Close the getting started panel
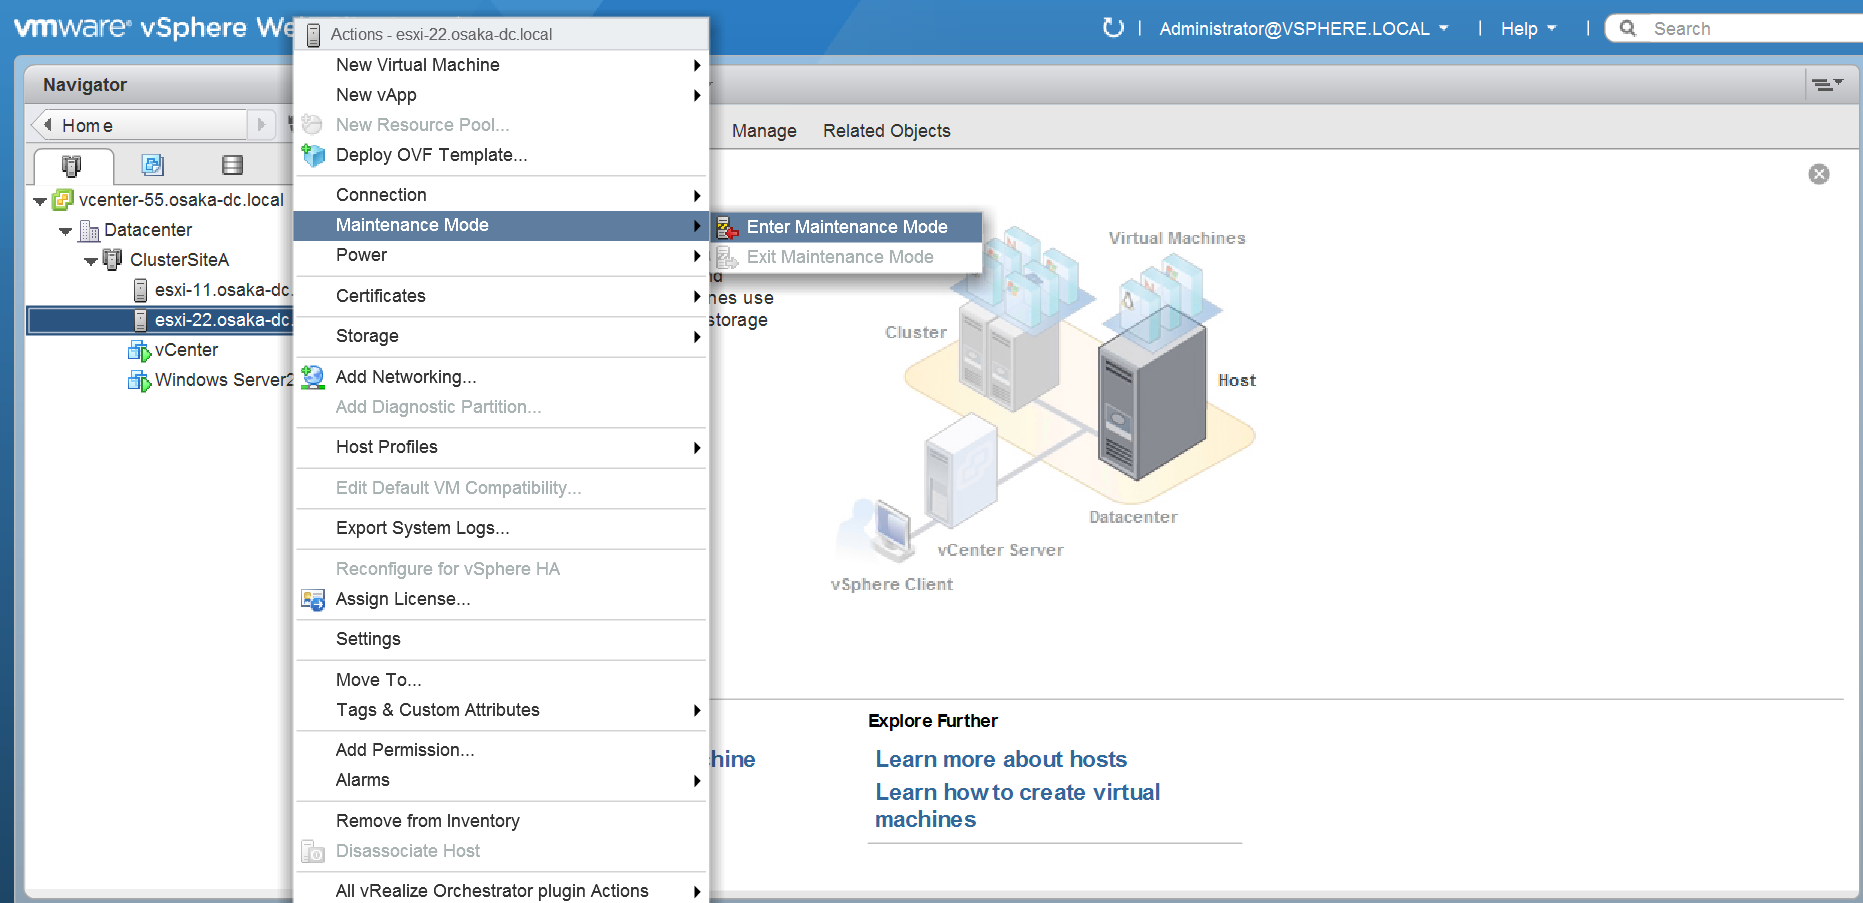The image size is (1863, 903). tap(1818, 174)
